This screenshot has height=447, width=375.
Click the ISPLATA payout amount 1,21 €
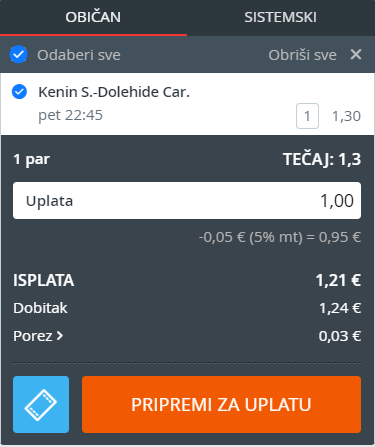tap(338, 280)
